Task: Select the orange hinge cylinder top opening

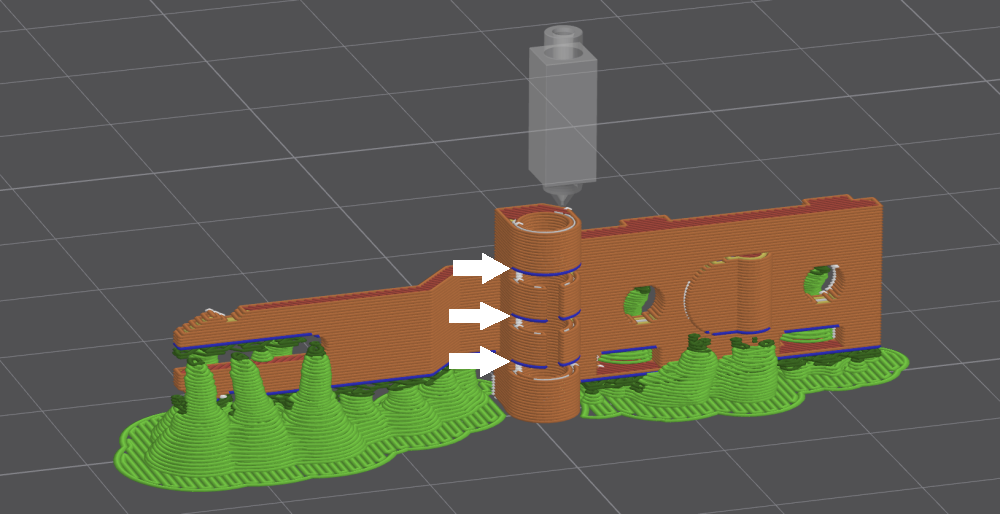Action: (x=545, y=222)
